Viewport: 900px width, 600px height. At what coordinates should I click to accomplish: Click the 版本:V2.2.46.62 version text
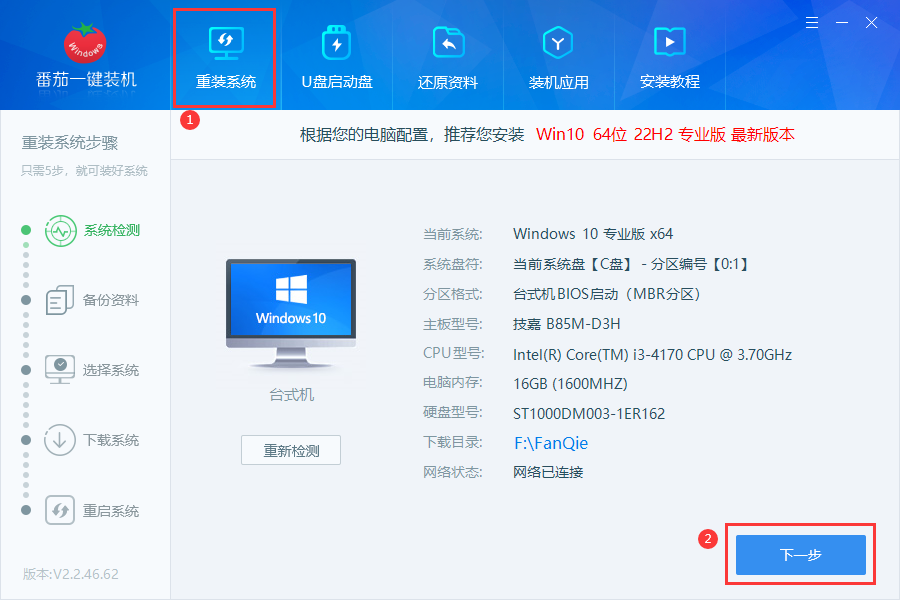pos(71,574)
